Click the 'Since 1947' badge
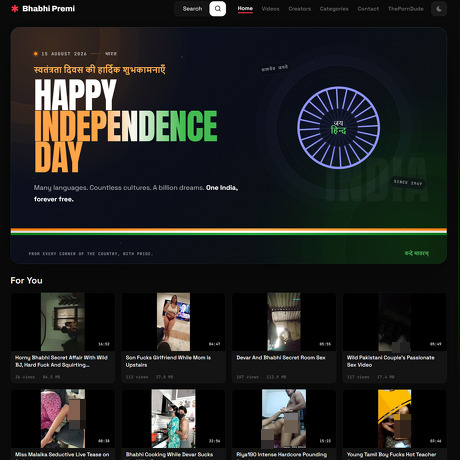 click(408, 182)
